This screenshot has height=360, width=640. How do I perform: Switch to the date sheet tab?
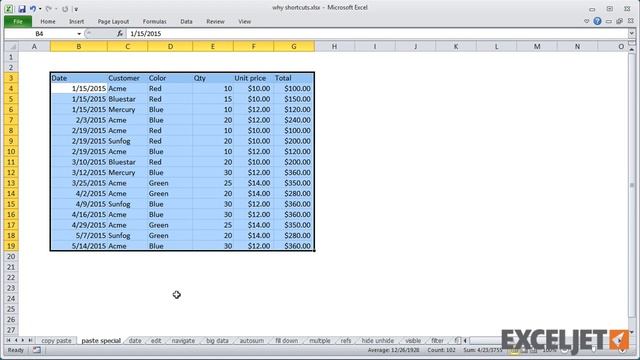click(x=135, y=340)
